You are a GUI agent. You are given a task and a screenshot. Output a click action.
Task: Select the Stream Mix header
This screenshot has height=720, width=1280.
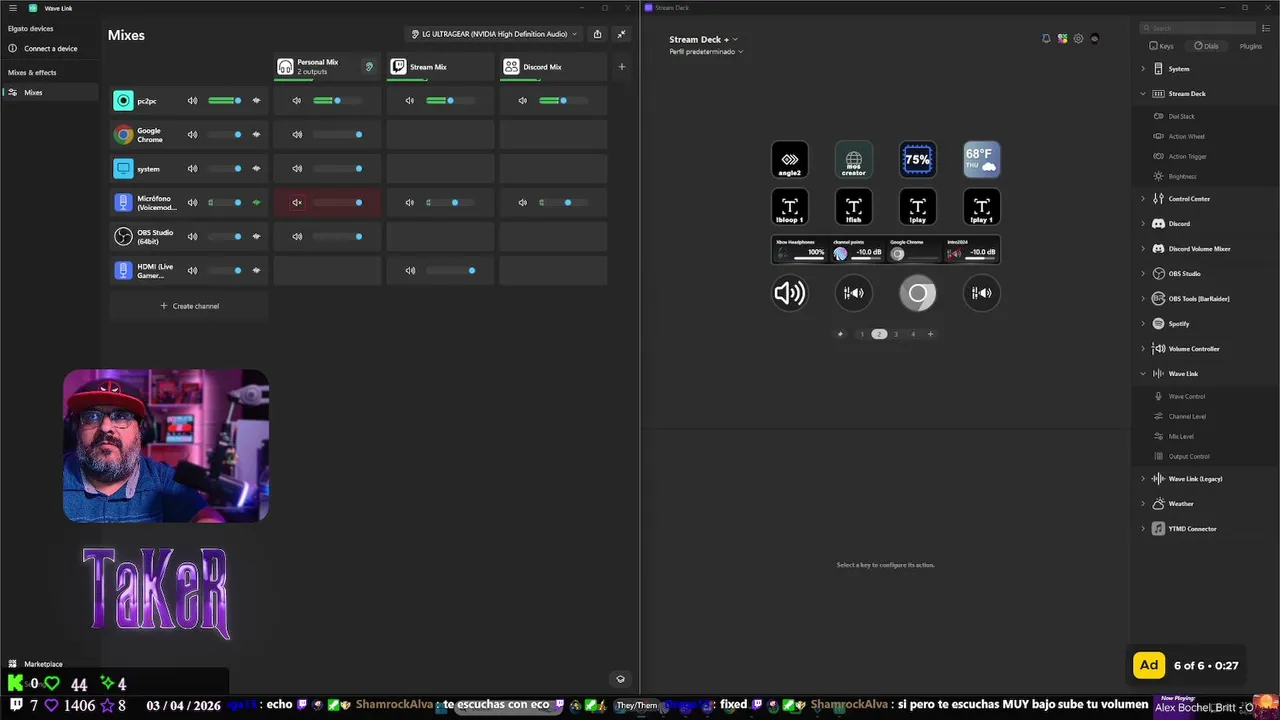tap(440, 67)
